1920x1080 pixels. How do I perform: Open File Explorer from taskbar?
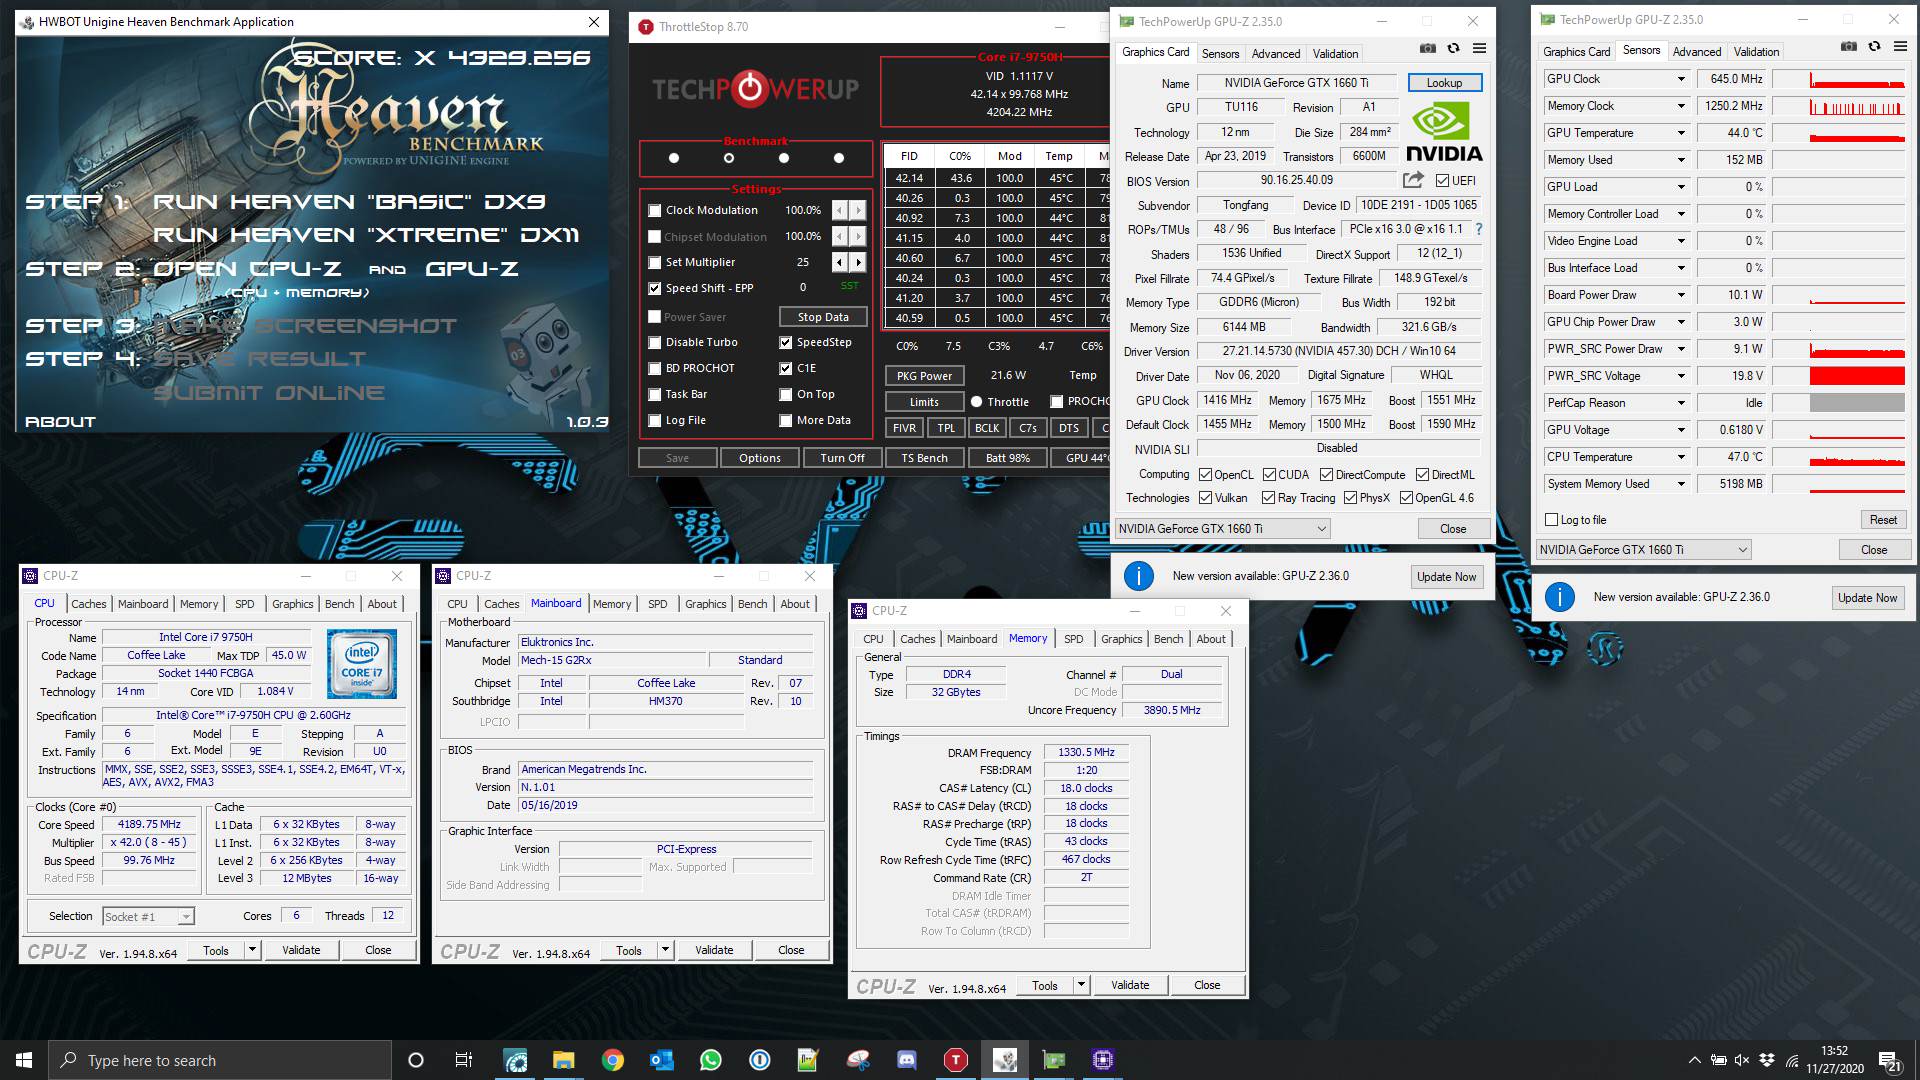[563, 1060]
